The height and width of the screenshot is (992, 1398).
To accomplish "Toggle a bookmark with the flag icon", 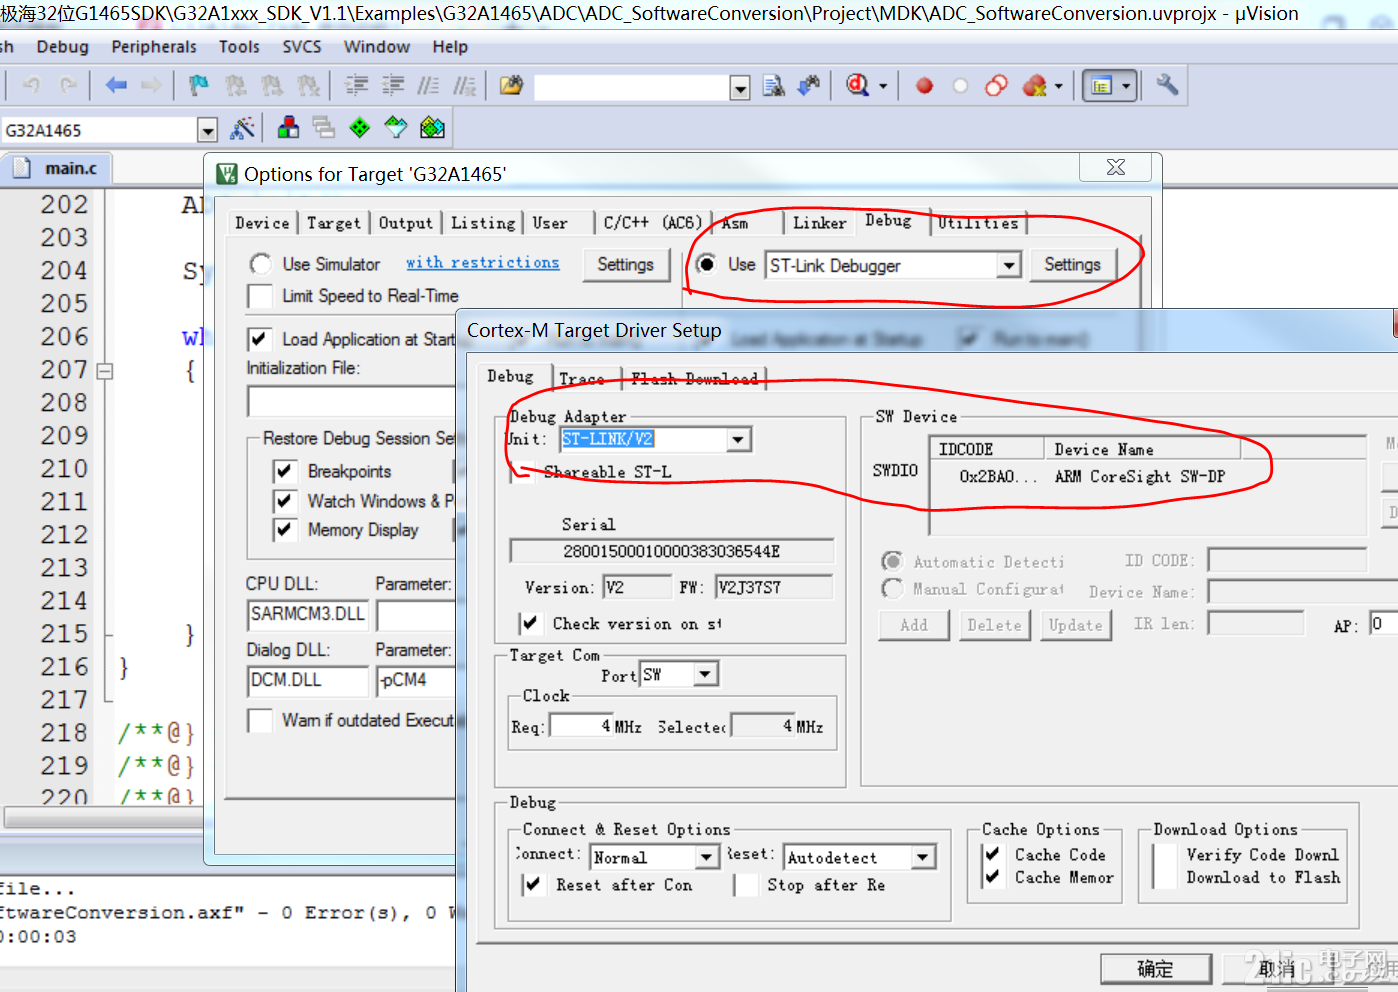I will pyautogui.click(x=199, y=86).
